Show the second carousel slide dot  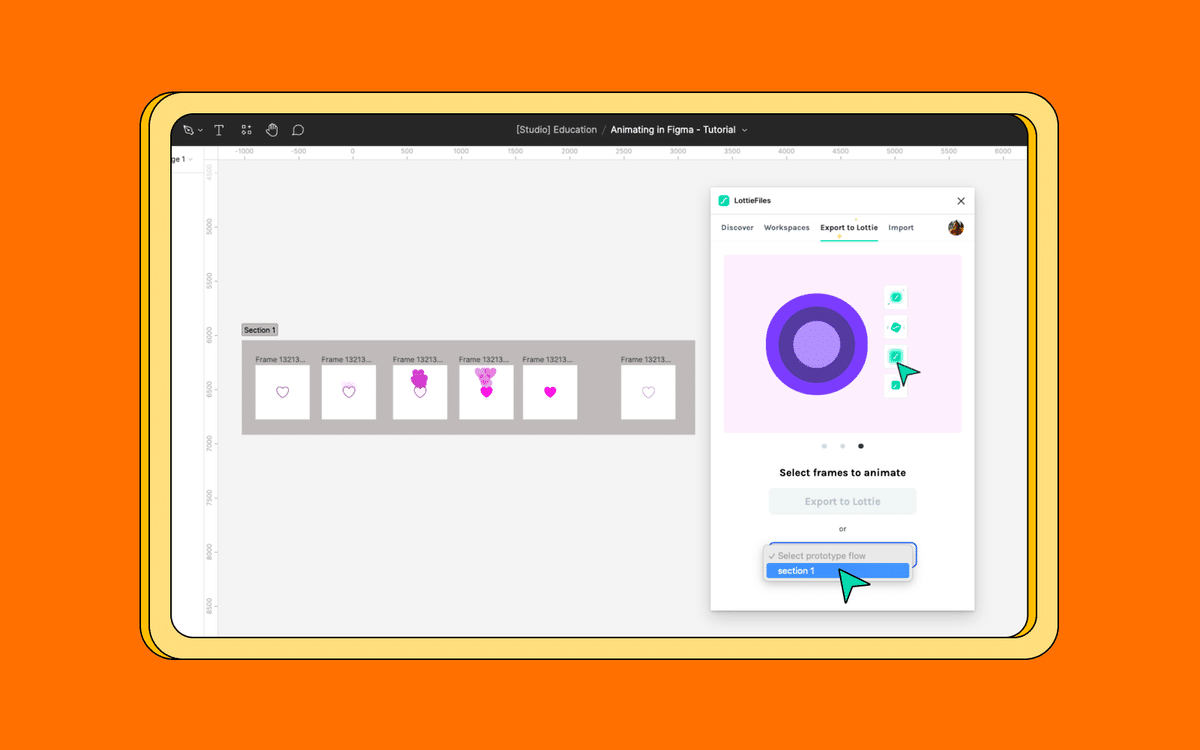(x=843, y=446)
